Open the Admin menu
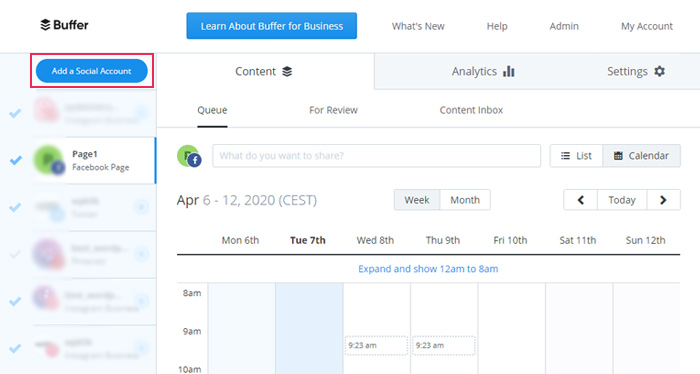Viewport: 700px width, 374px height. 564,26
